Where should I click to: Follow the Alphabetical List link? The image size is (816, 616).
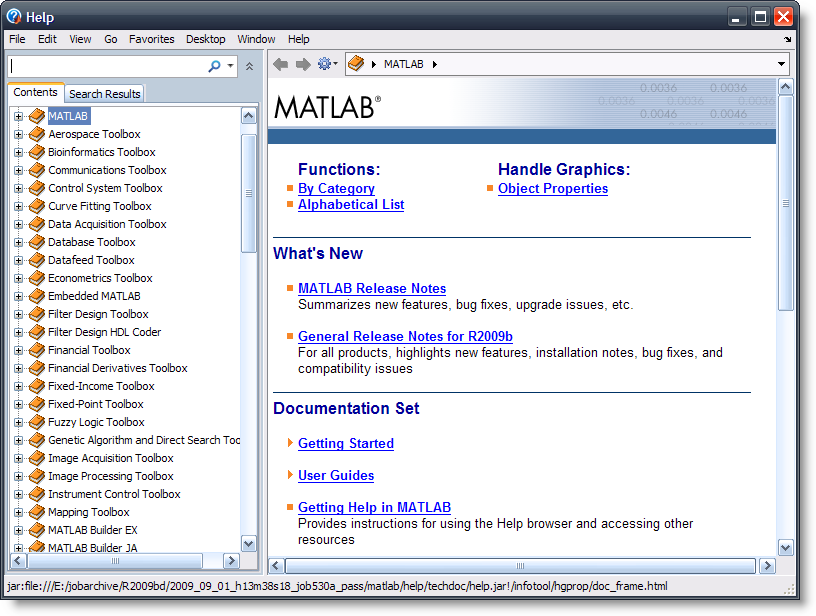tap(351, 205)
